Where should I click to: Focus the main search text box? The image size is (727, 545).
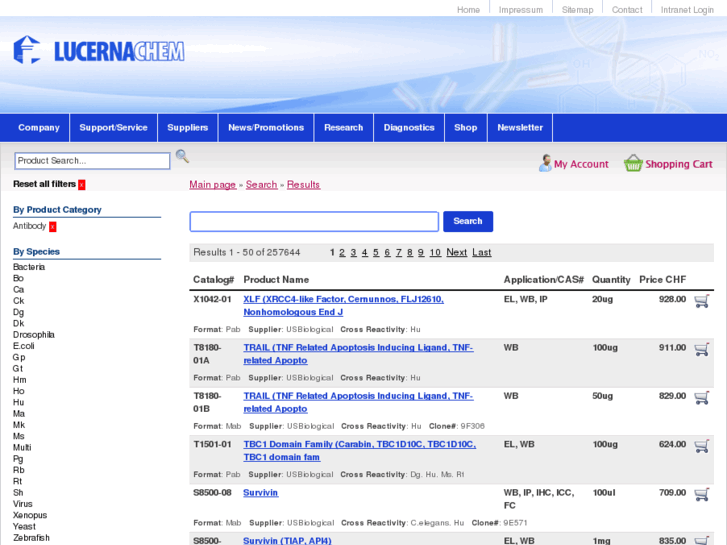coord(314,221)
